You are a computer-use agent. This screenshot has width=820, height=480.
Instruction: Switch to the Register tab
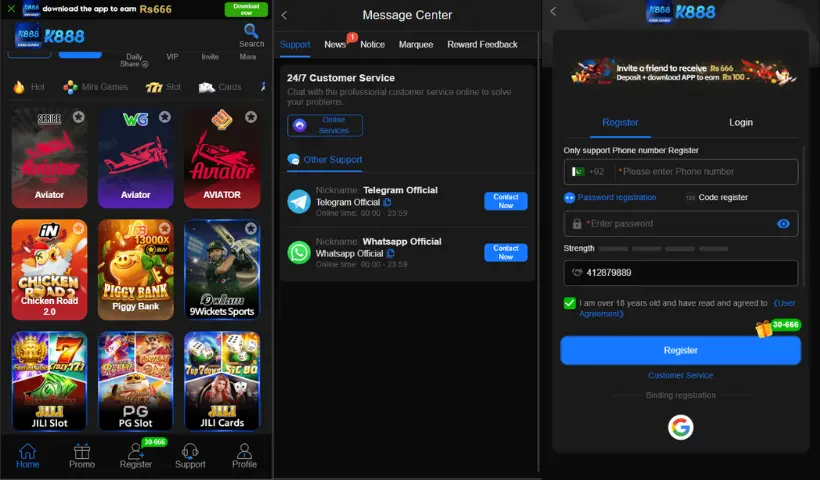coord(620,123)
